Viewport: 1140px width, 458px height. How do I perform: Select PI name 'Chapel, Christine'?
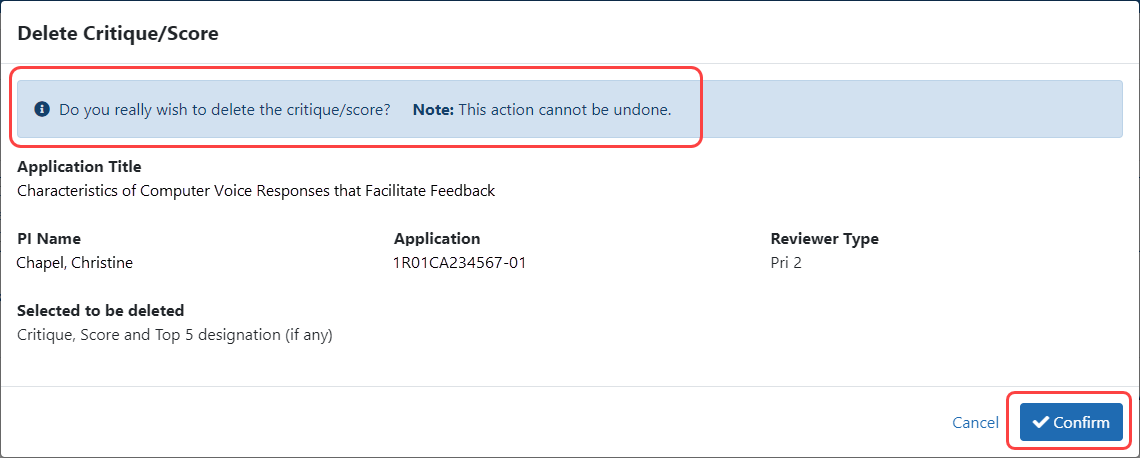coord(75,262)
